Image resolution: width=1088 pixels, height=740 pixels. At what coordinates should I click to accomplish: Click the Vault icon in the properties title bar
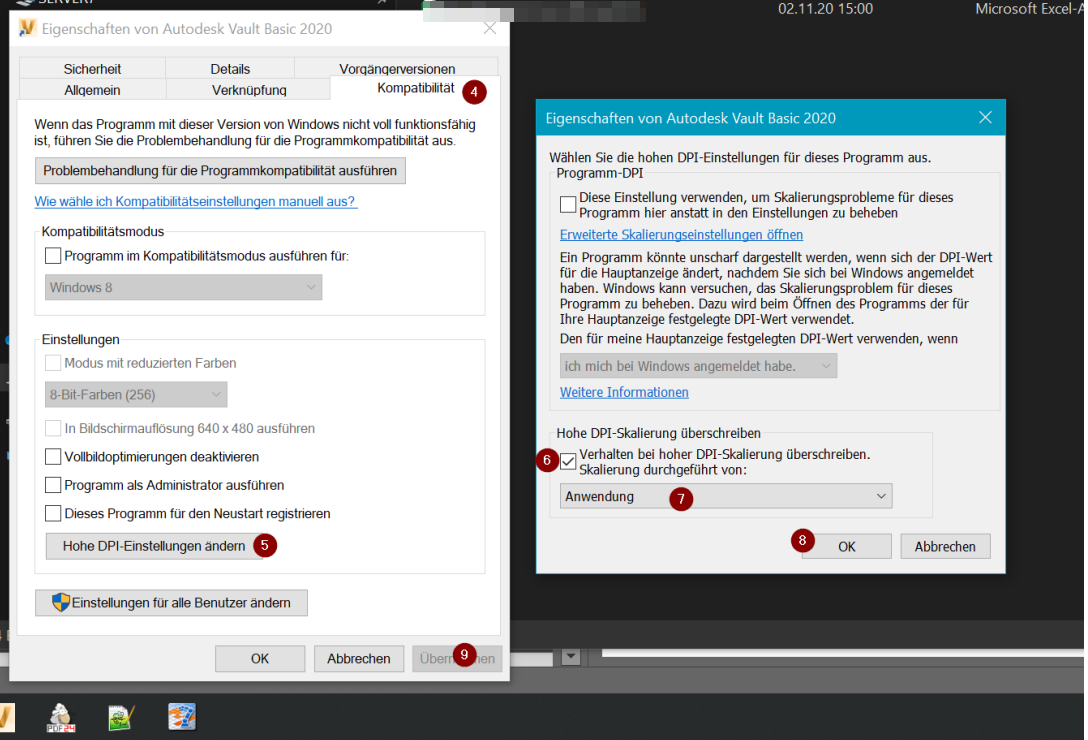tap(27, 28)
